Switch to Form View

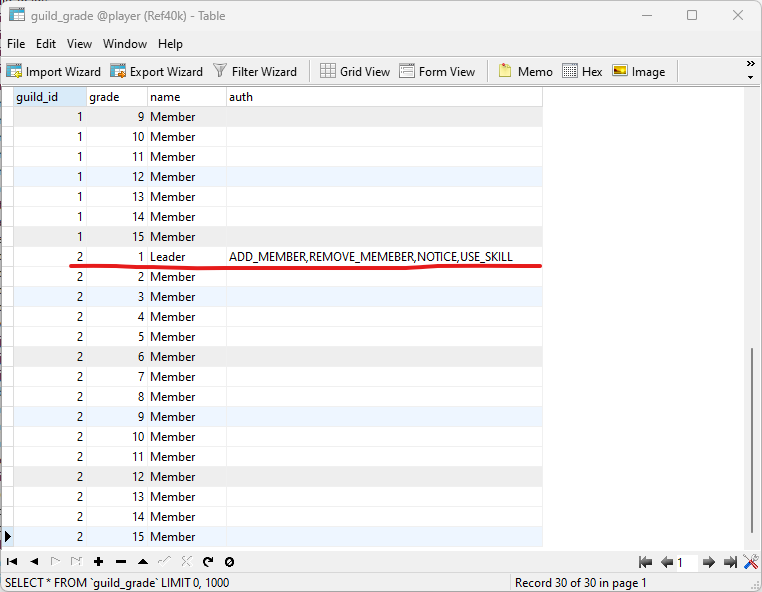437,71
